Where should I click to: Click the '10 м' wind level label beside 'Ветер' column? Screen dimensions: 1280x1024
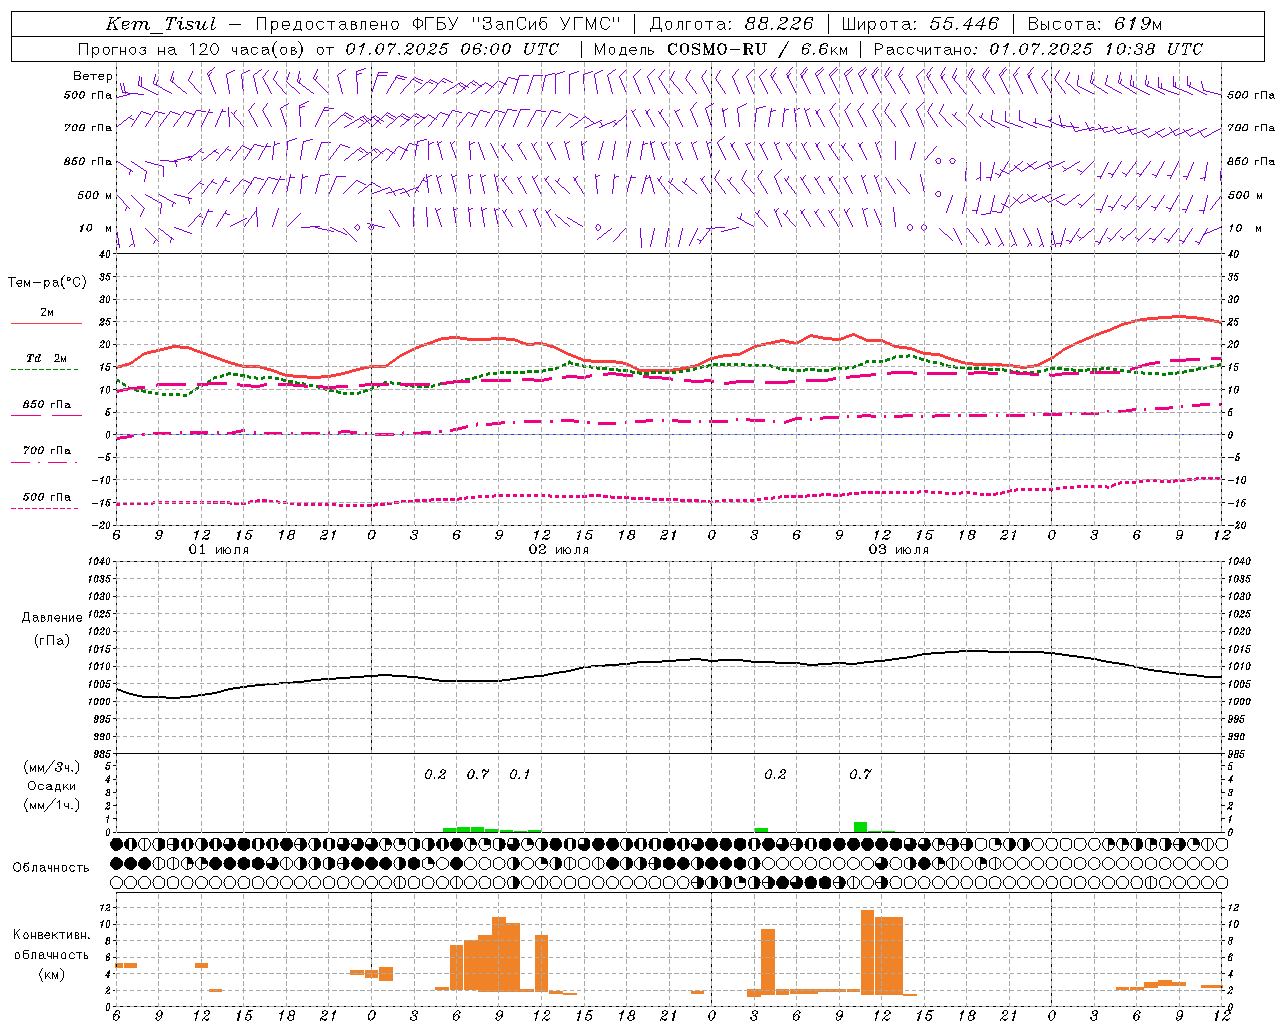point(96,229)
